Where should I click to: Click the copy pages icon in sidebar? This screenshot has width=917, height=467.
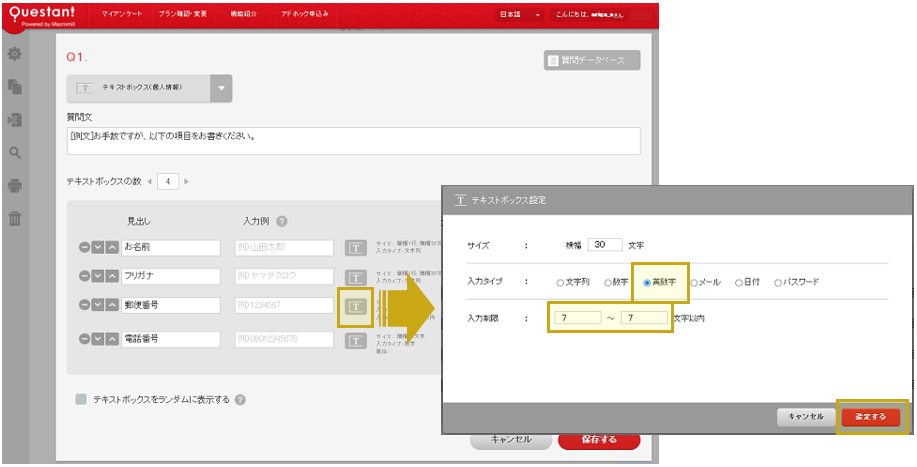point(15,87)
